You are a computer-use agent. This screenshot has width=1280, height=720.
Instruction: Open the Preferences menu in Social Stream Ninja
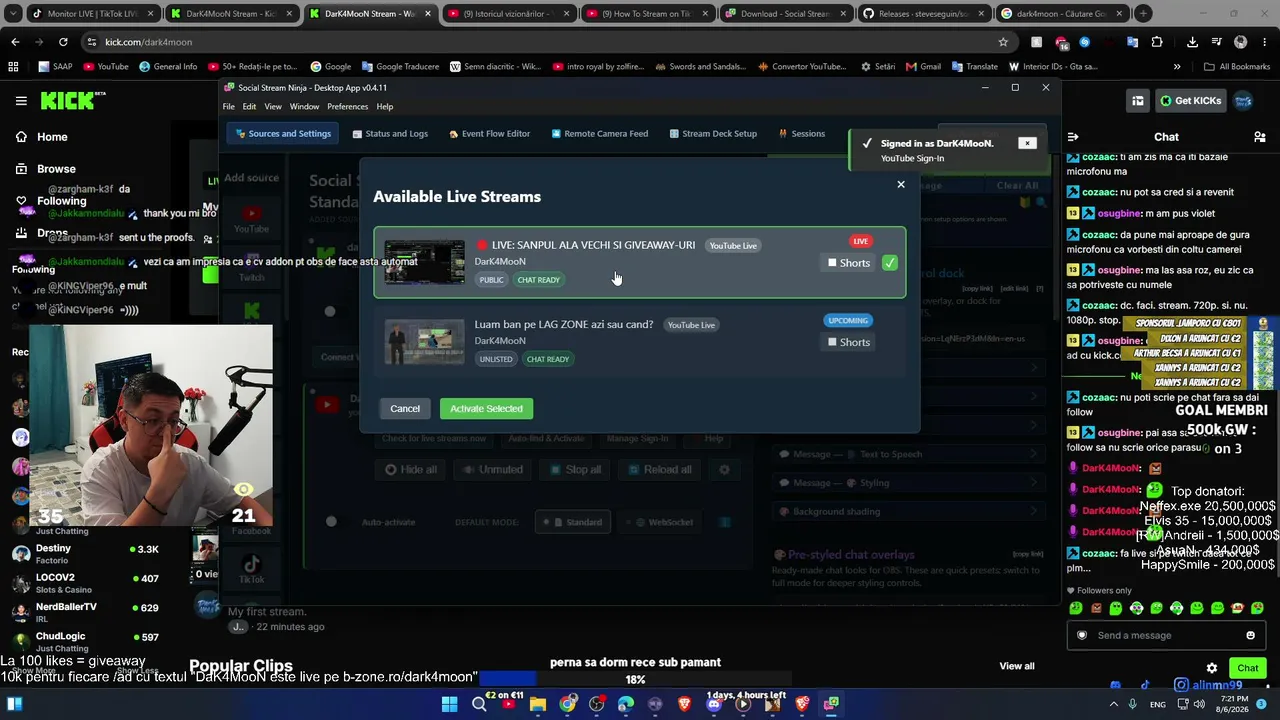(347, 106)
